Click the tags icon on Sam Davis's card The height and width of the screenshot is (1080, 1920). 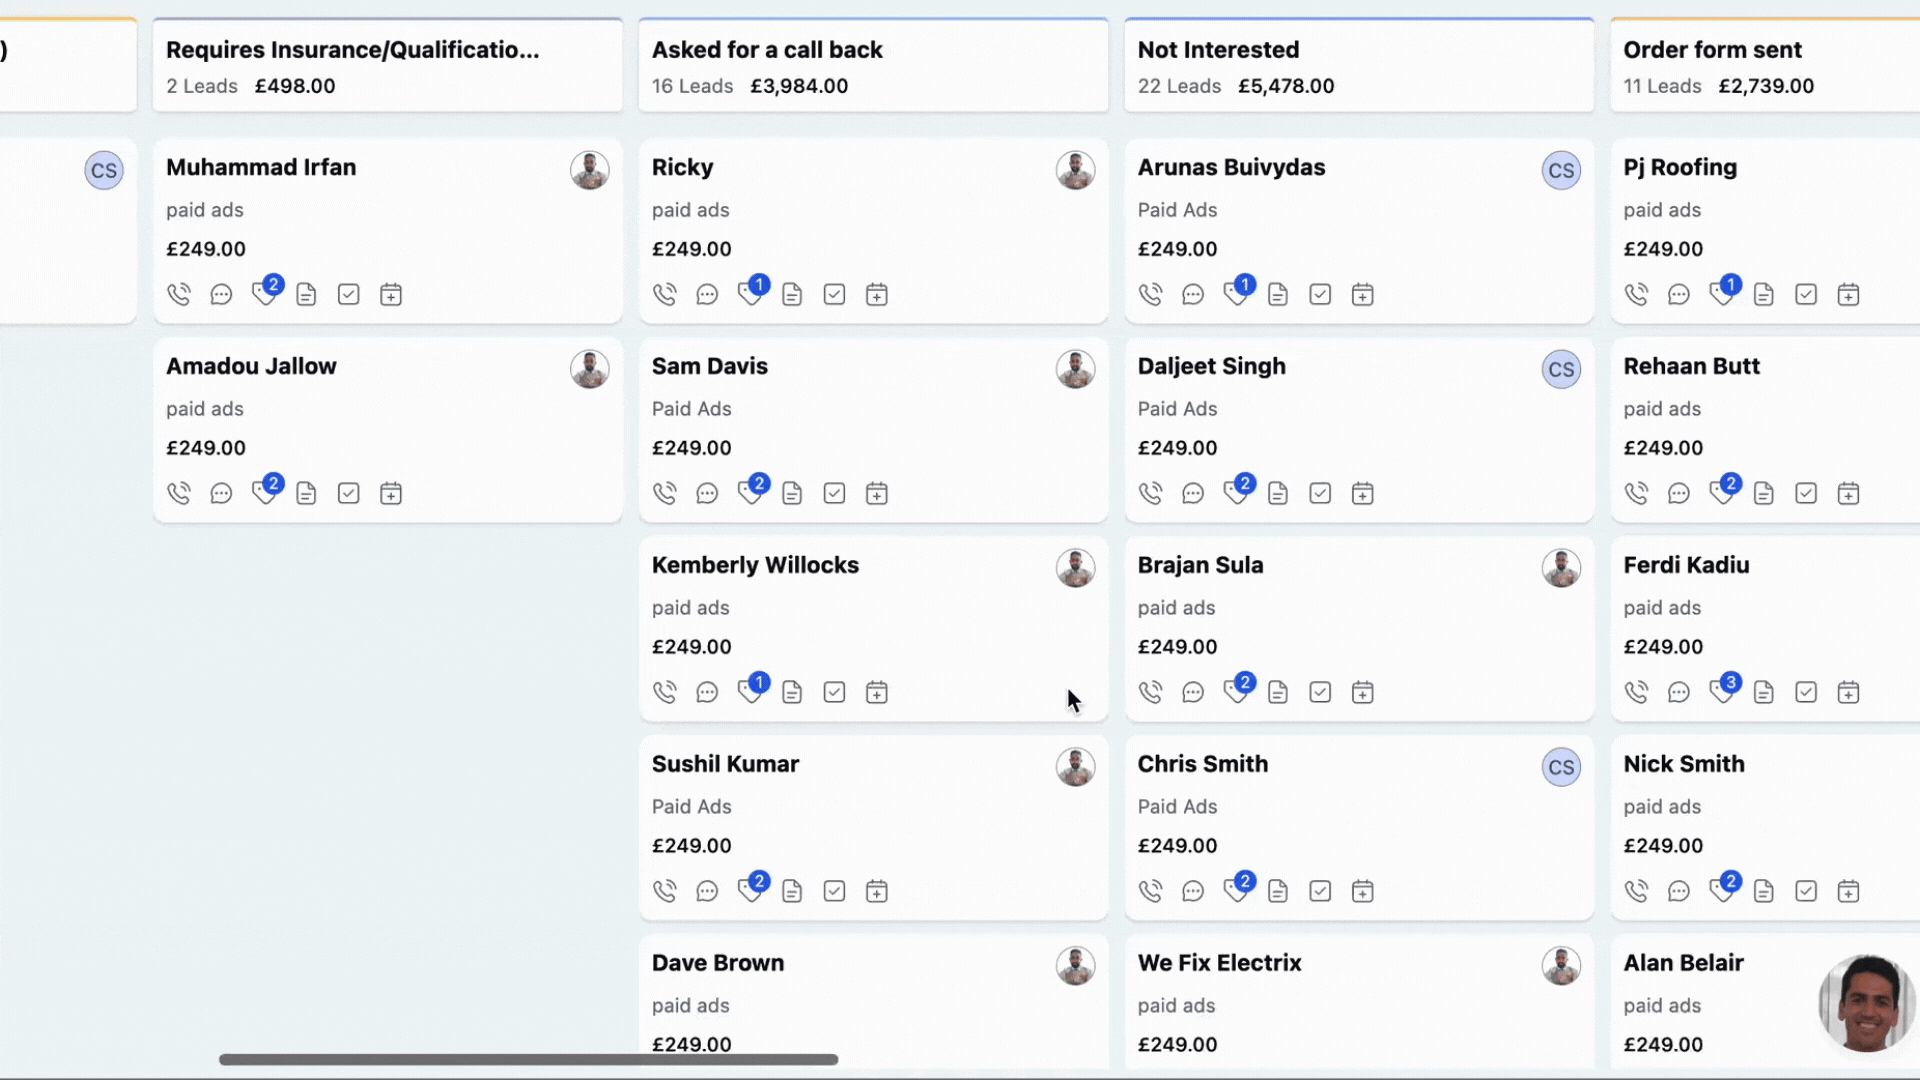[750, 493]
